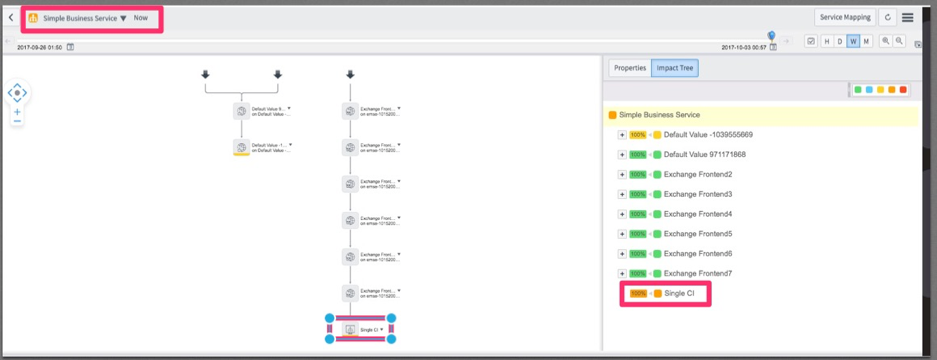Expand the Exchange Frontend7 row

point(621,273)
